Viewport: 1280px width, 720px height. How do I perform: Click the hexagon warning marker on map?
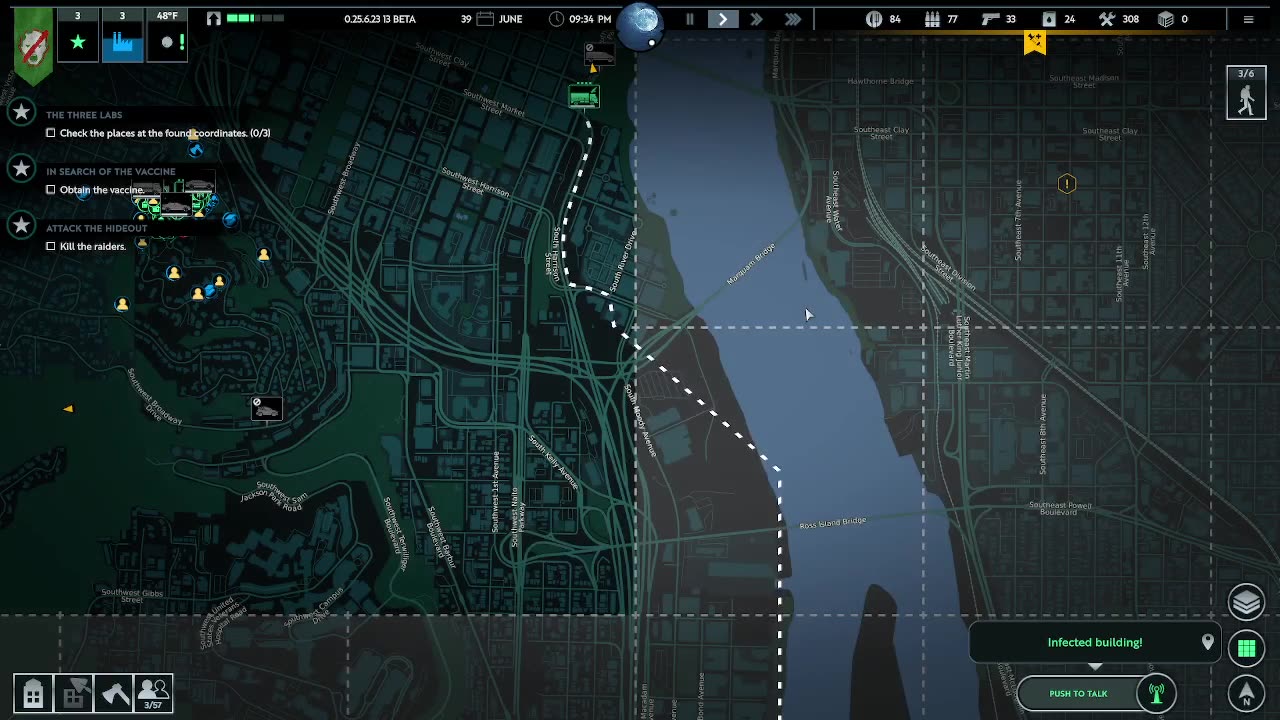point(1067,184)
